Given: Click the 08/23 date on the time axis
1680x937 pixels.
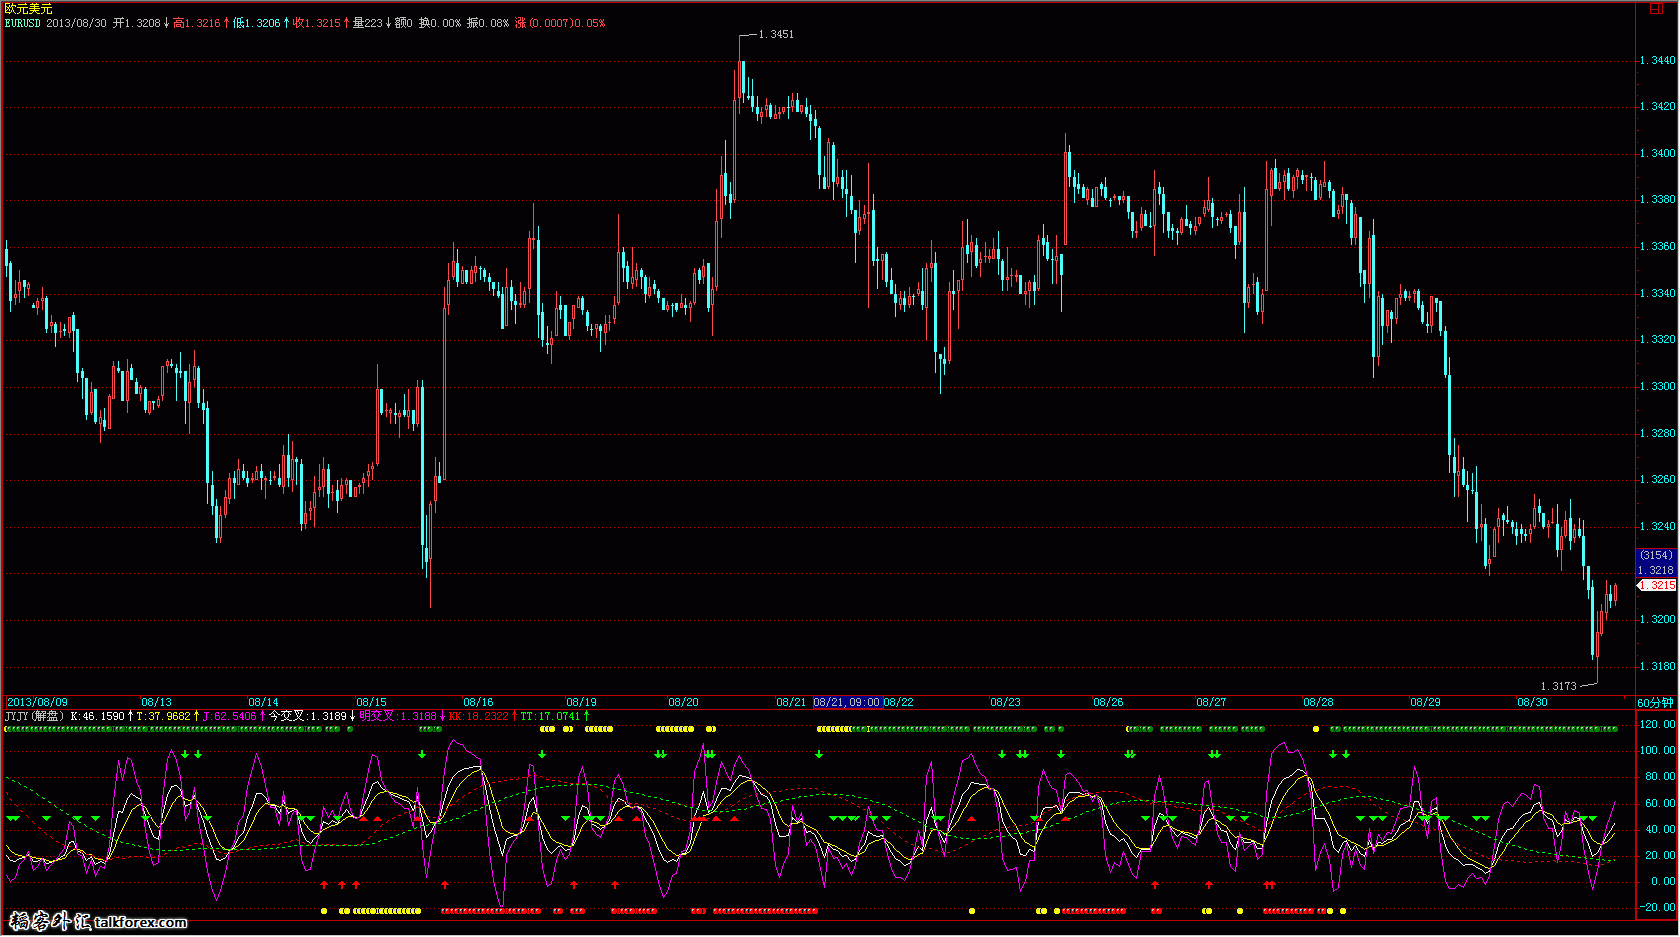Looking at the screenshot, I should [1005, 702].
